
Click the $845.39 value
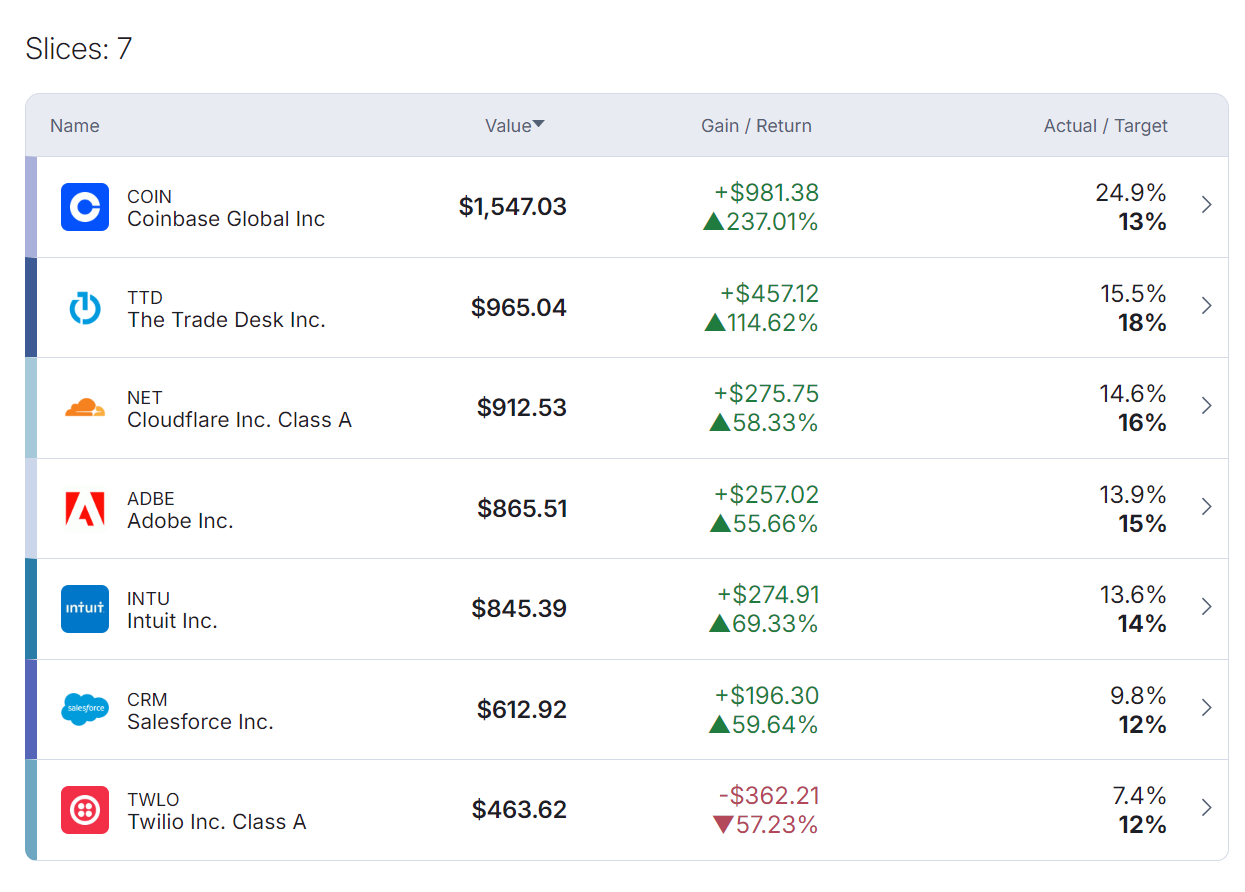tap(519, 609)
